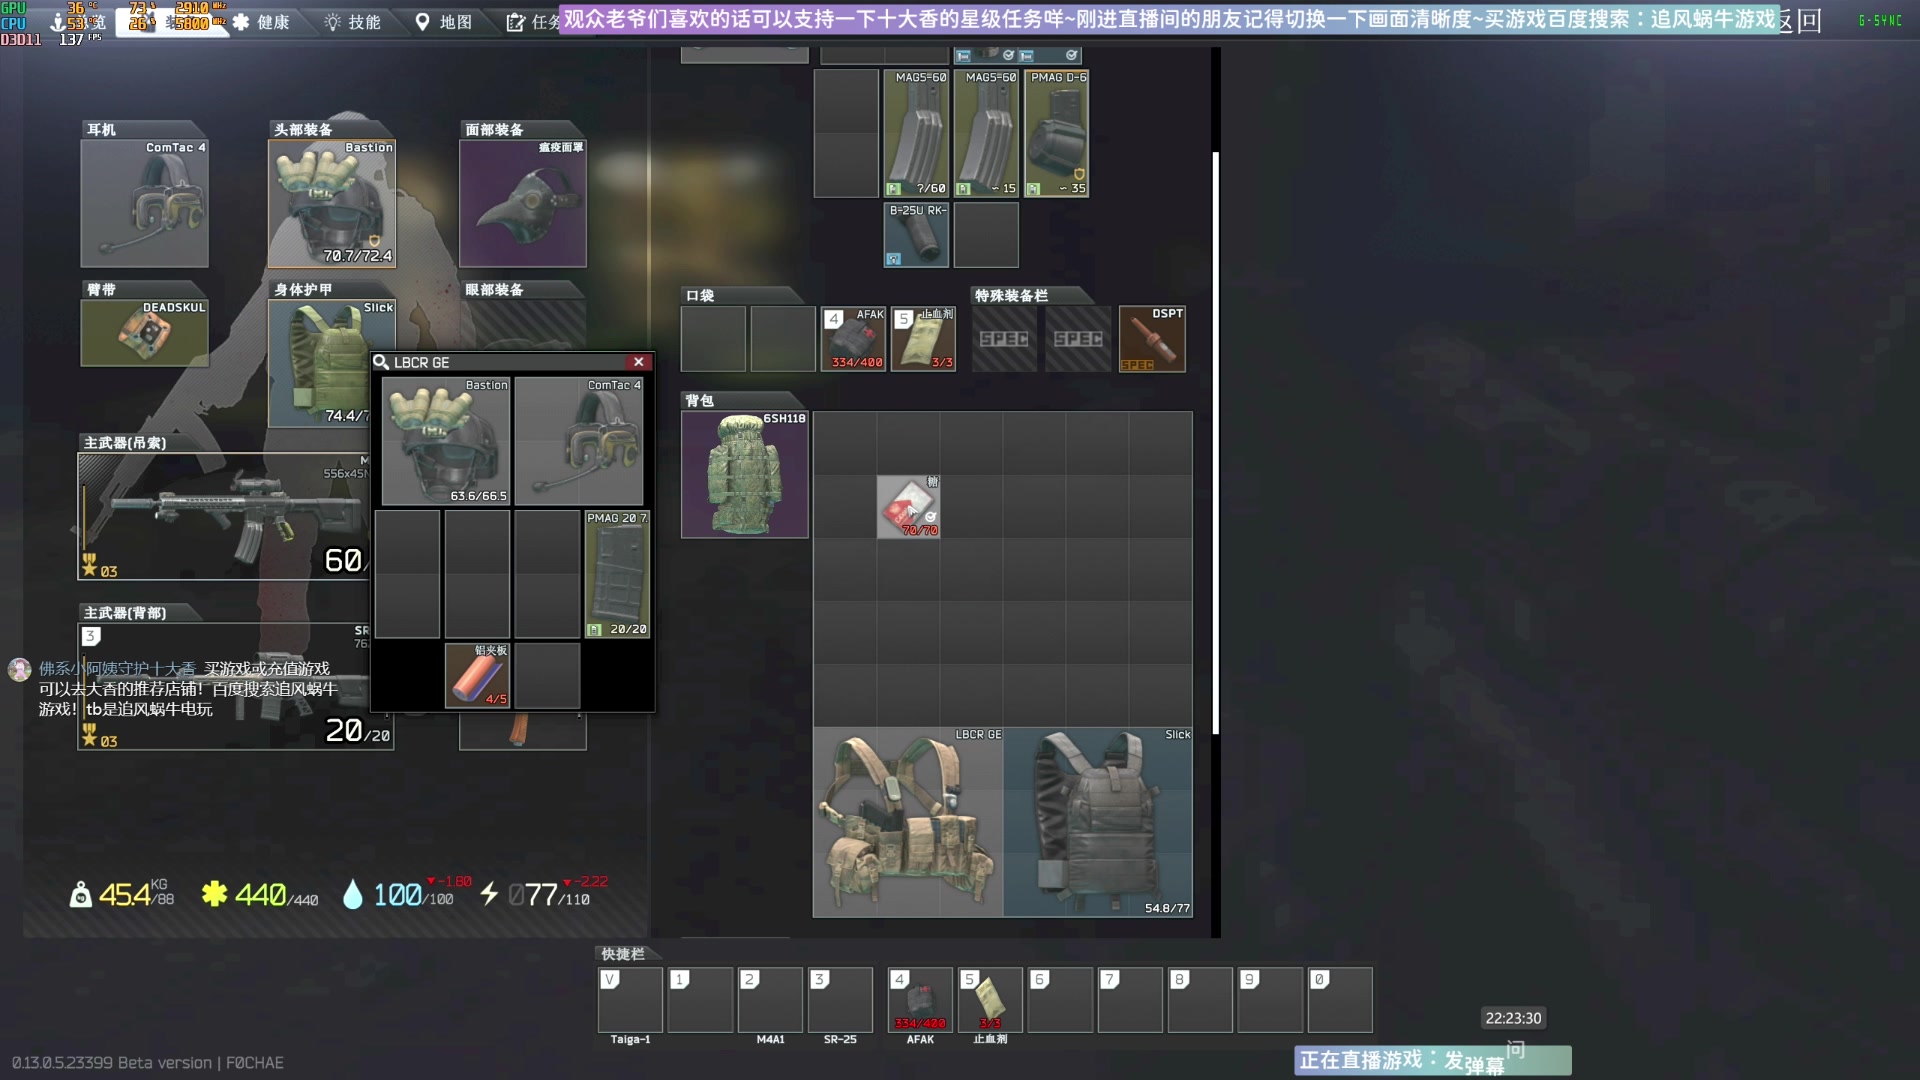This screenshot has height=1080, width=1920.
Task: Close the LBCR GE container window
Action: 638,362
